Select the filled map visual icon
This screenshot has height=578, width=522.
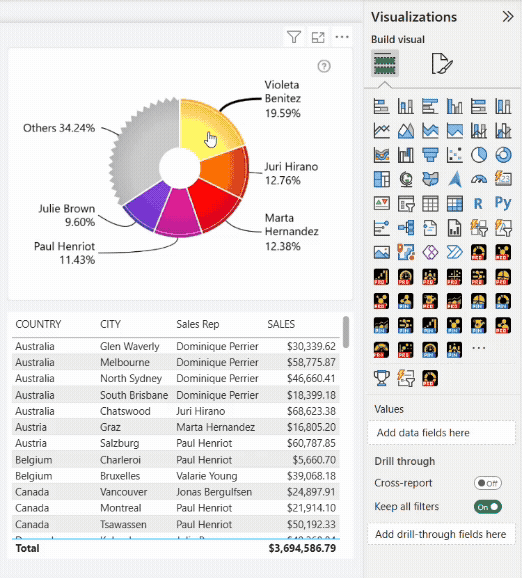click(x=430, y=180)
